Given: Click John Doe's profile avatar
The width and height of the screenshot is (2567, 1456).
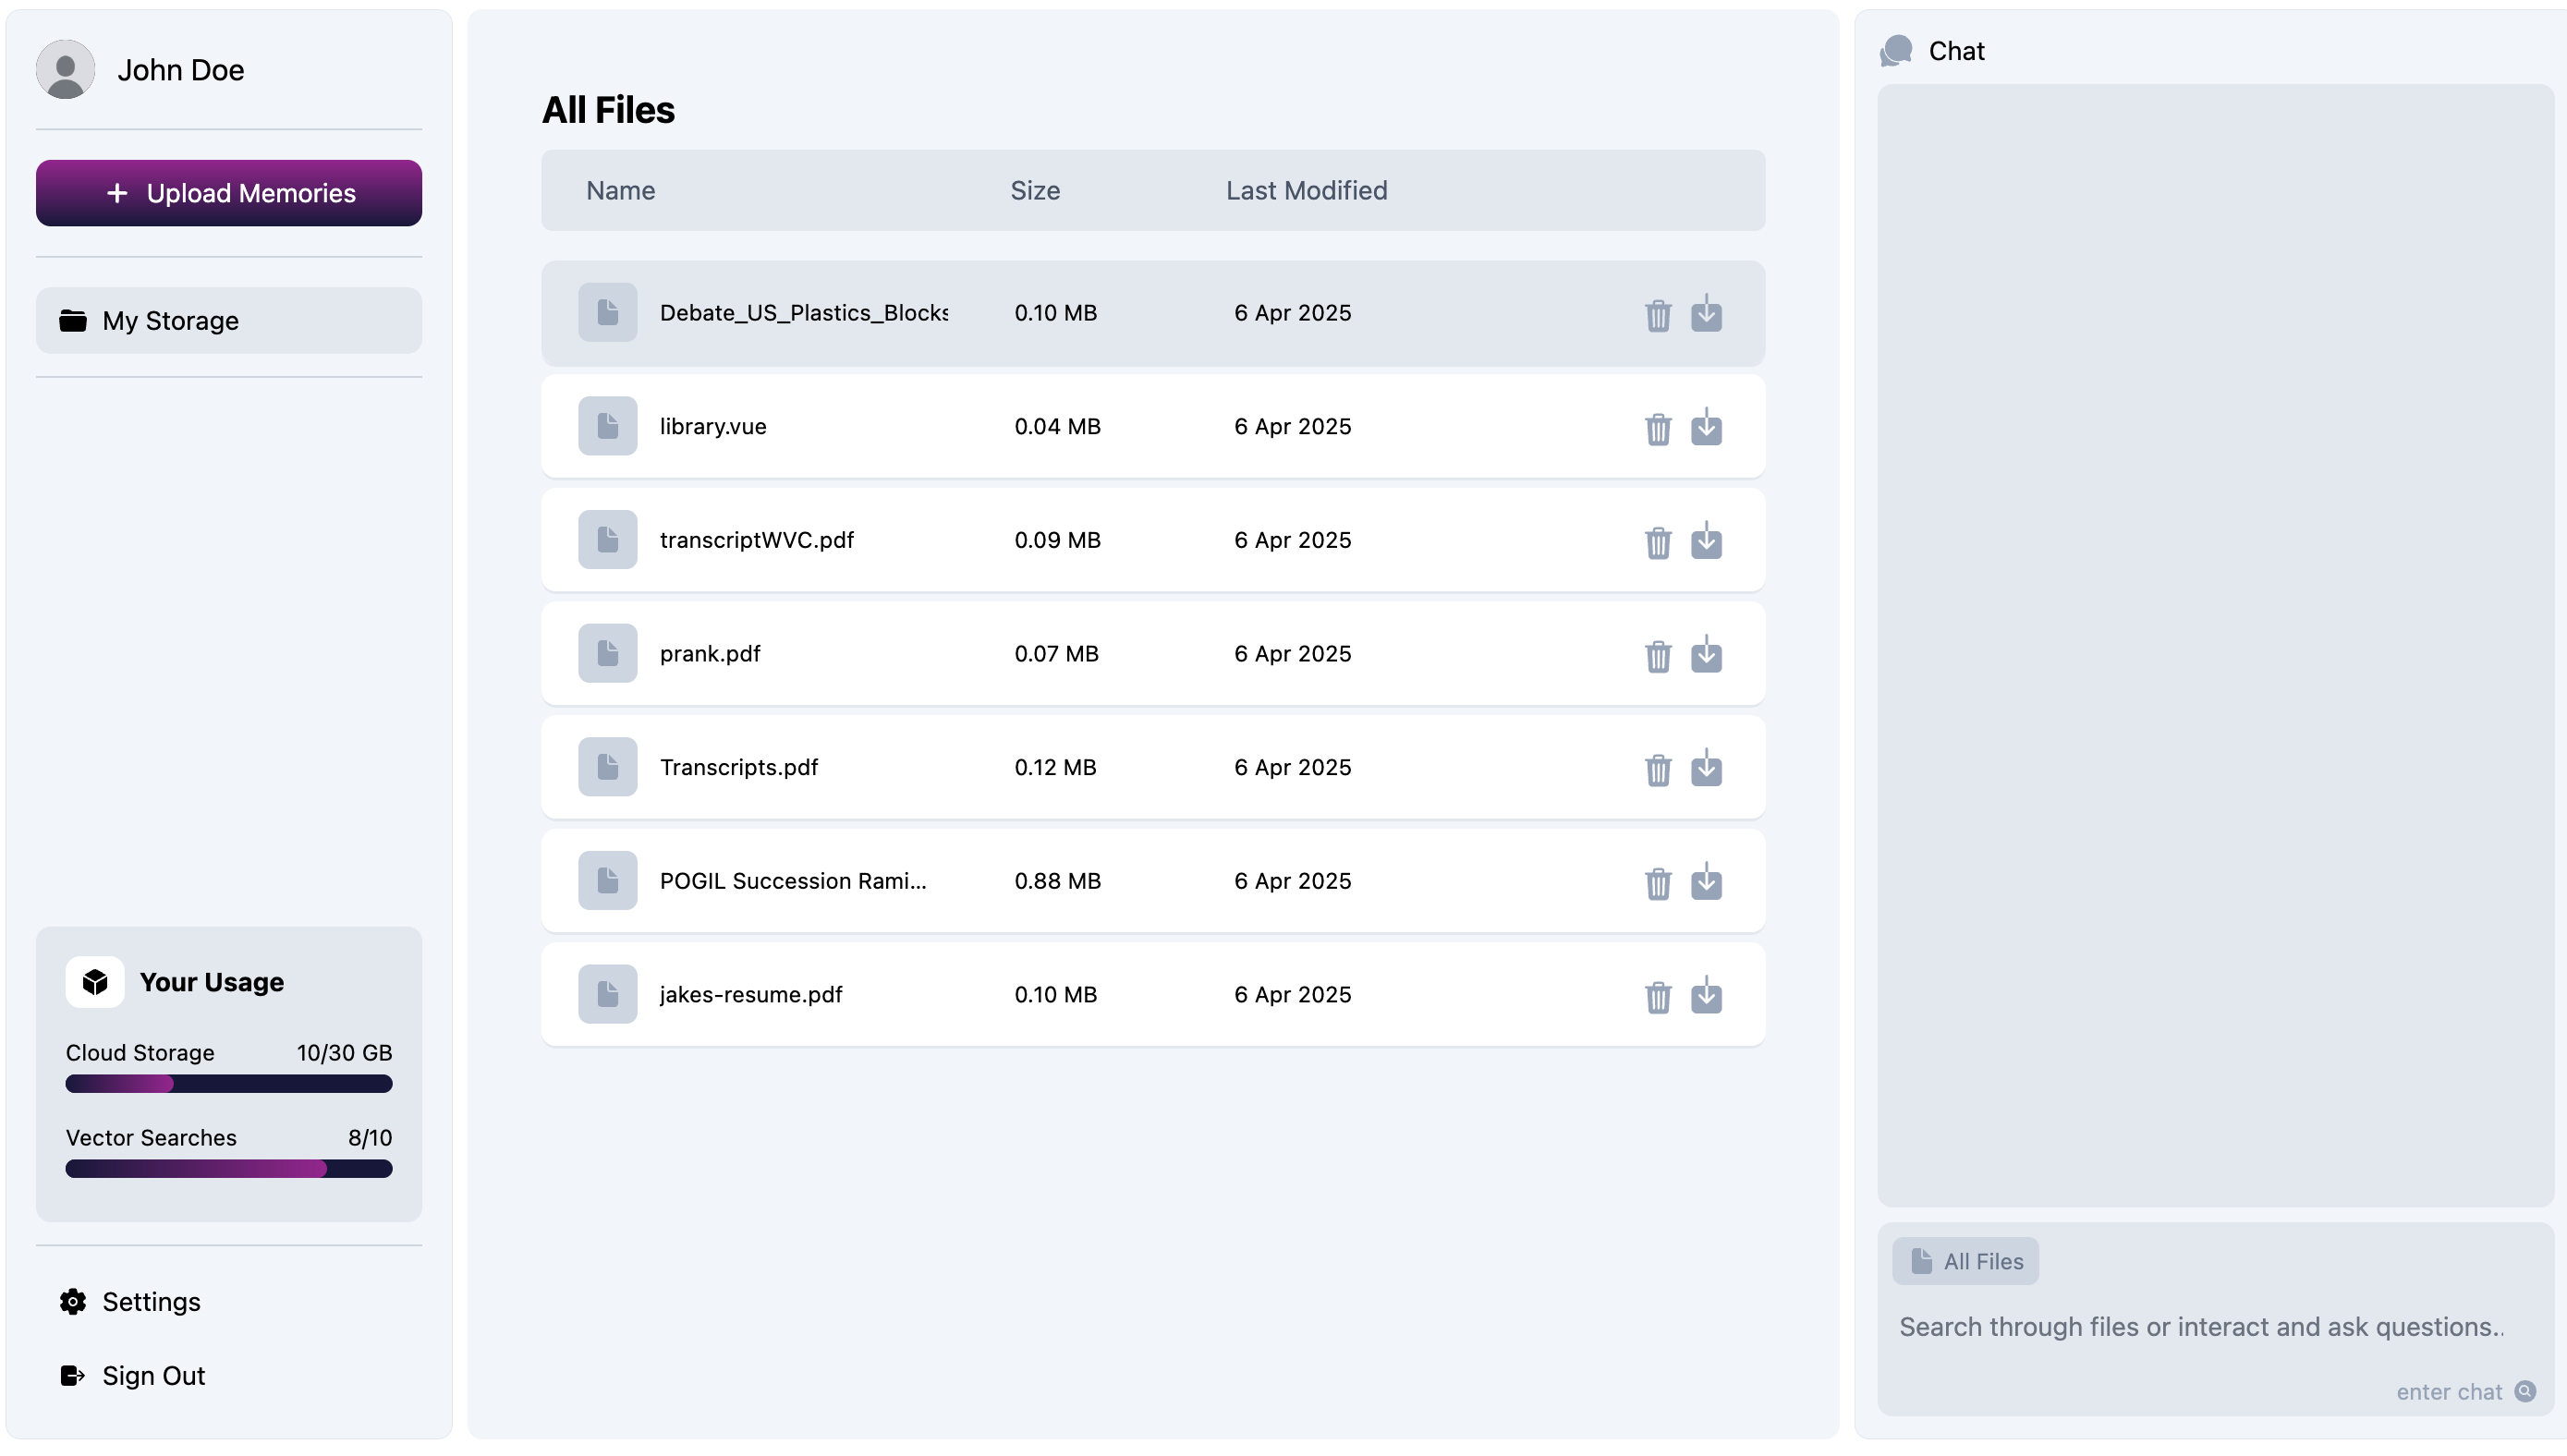Looking at the screenshot, I should (65, 69).
